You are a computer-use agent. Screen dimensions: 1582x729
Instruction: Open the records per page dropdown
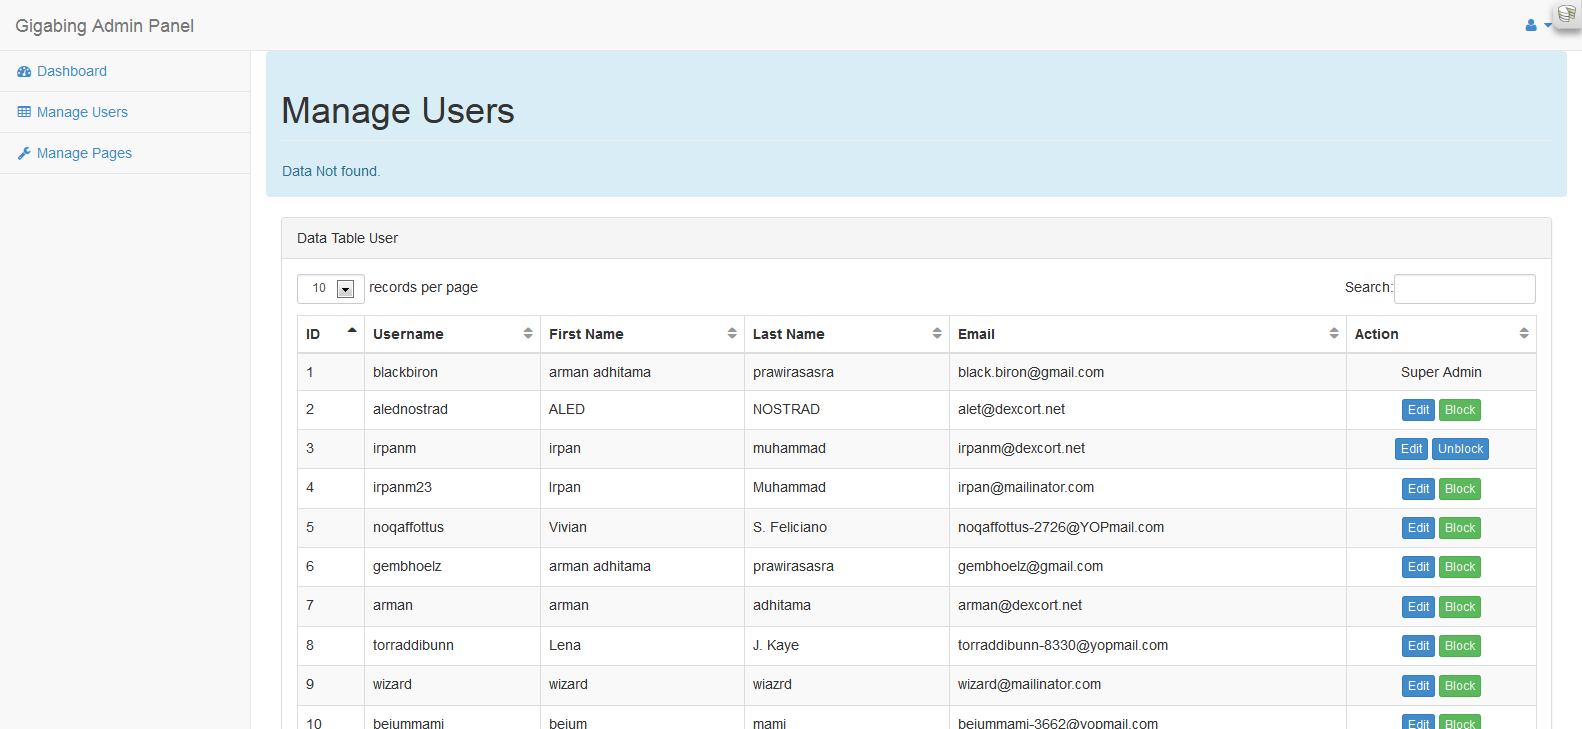[345, 289]
